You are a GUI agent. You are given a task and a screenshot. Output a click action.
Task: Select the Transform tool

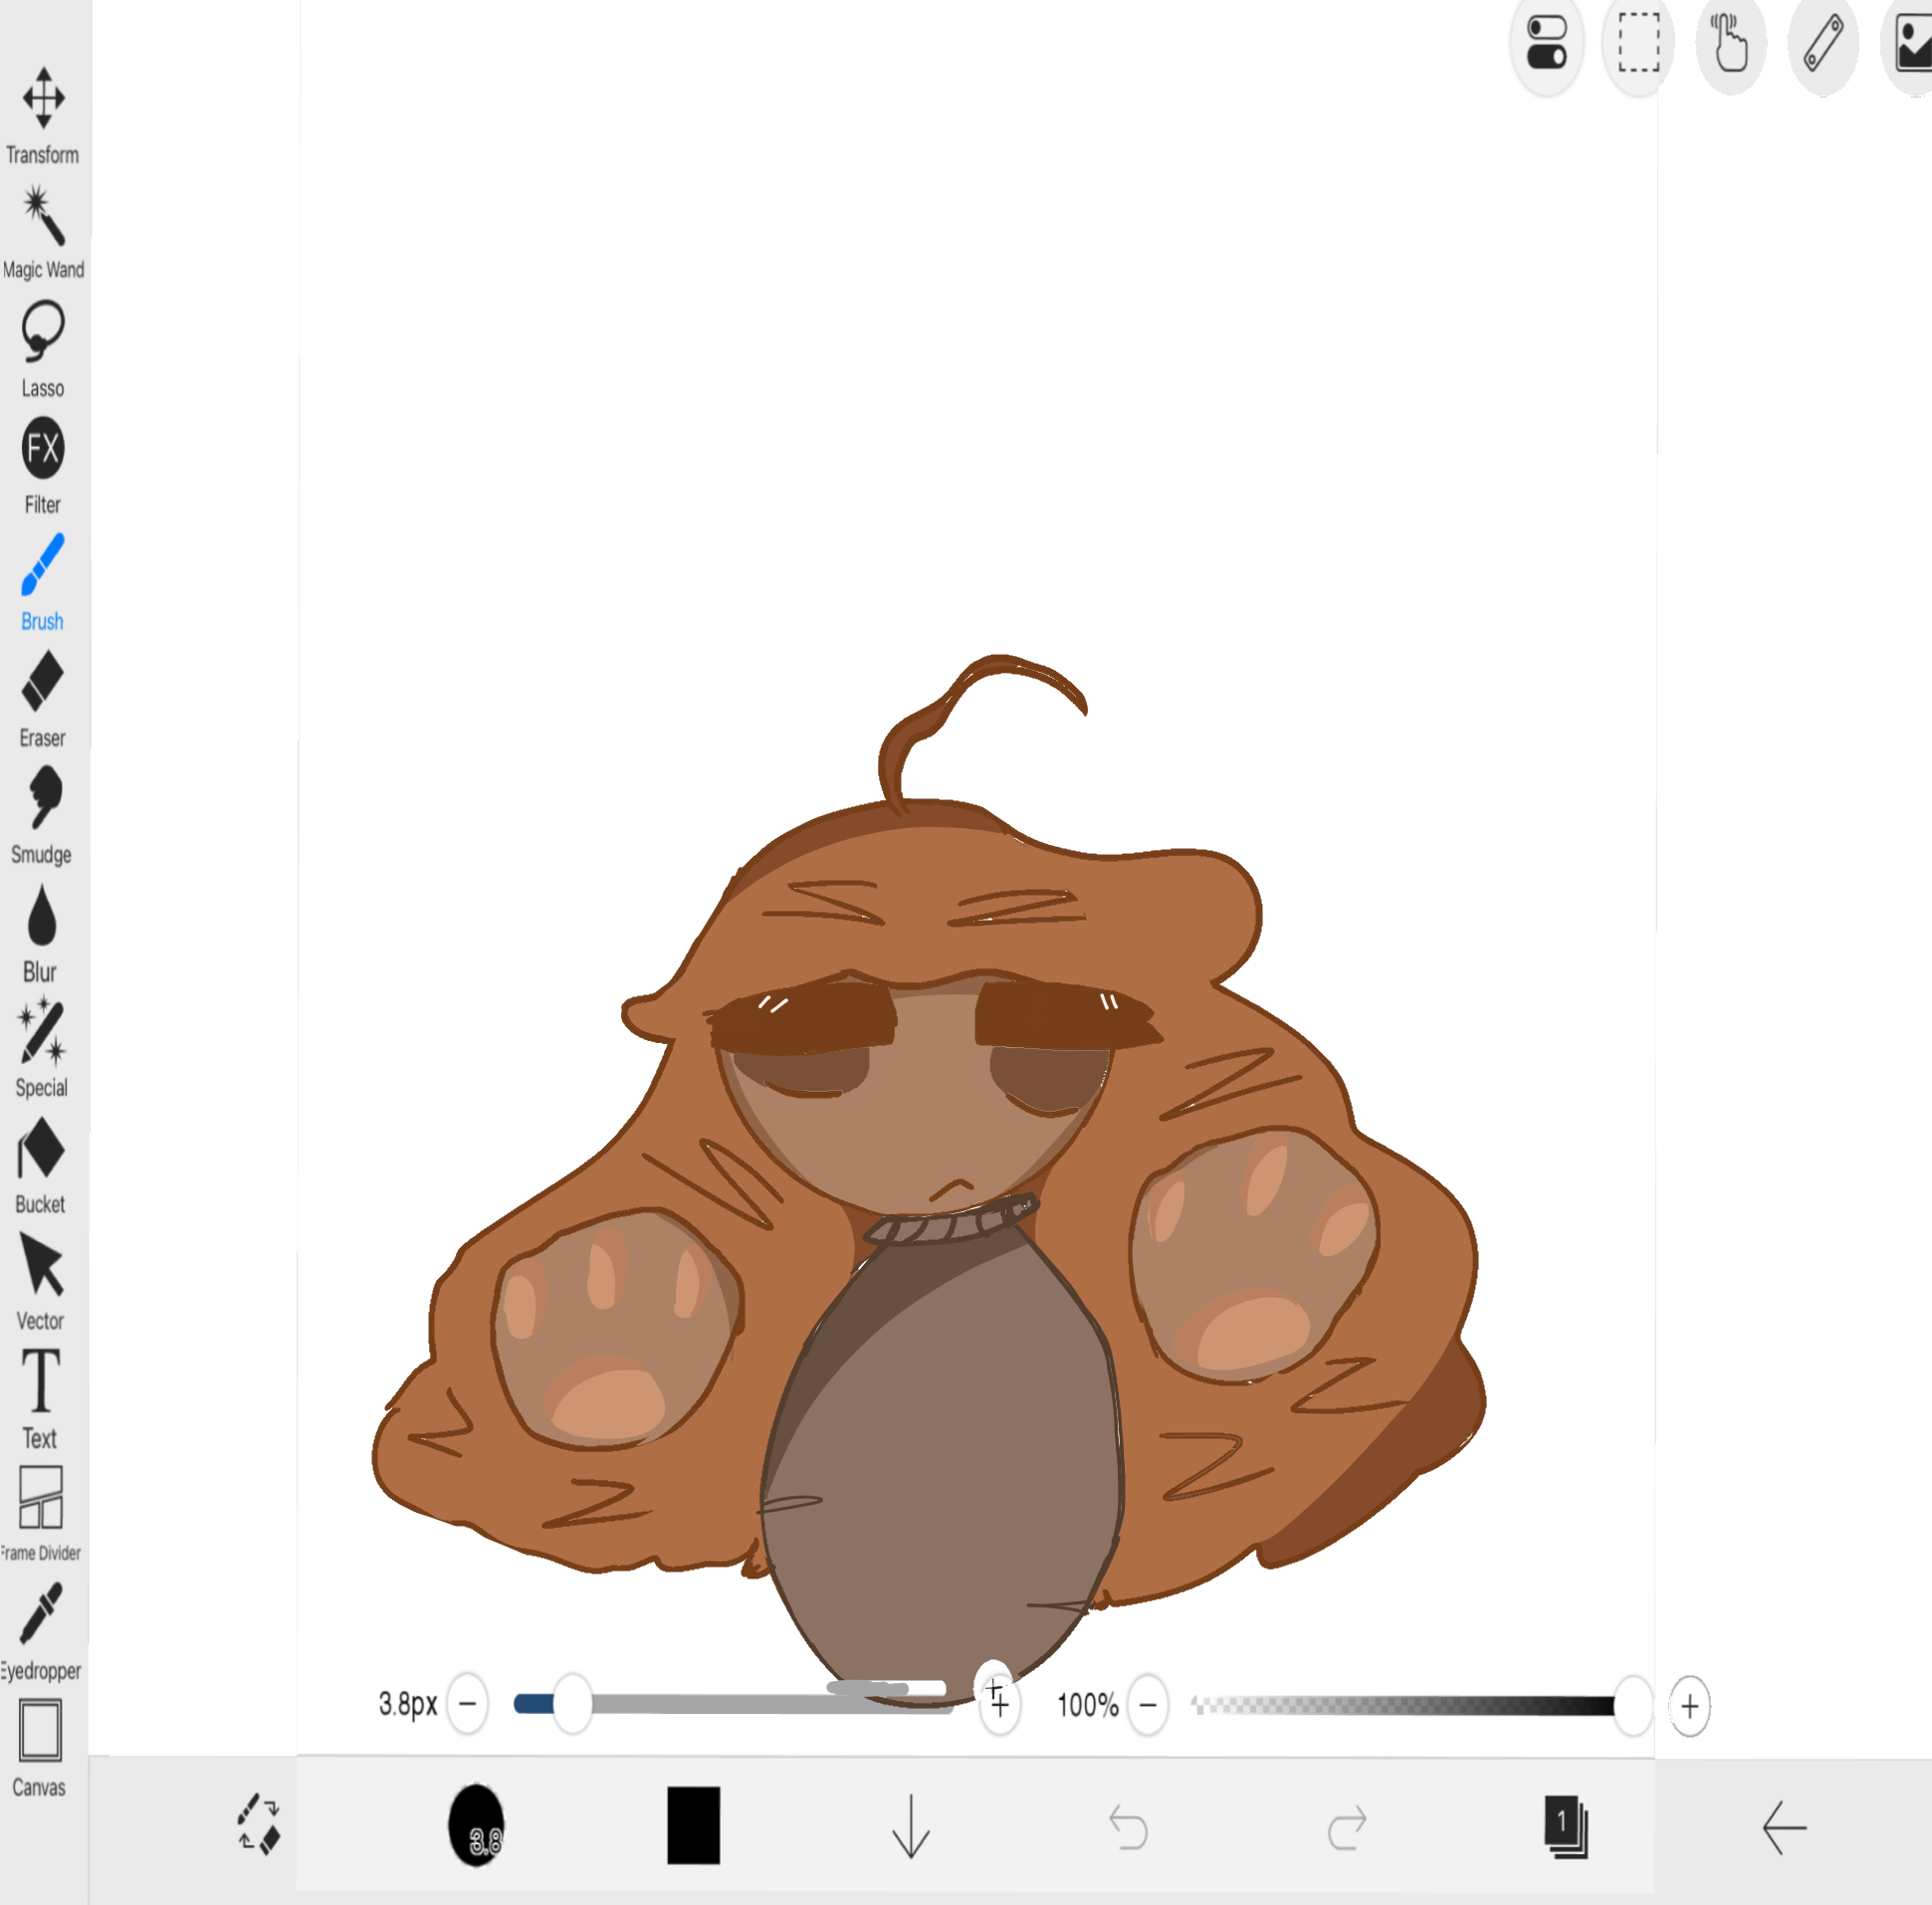43,100
